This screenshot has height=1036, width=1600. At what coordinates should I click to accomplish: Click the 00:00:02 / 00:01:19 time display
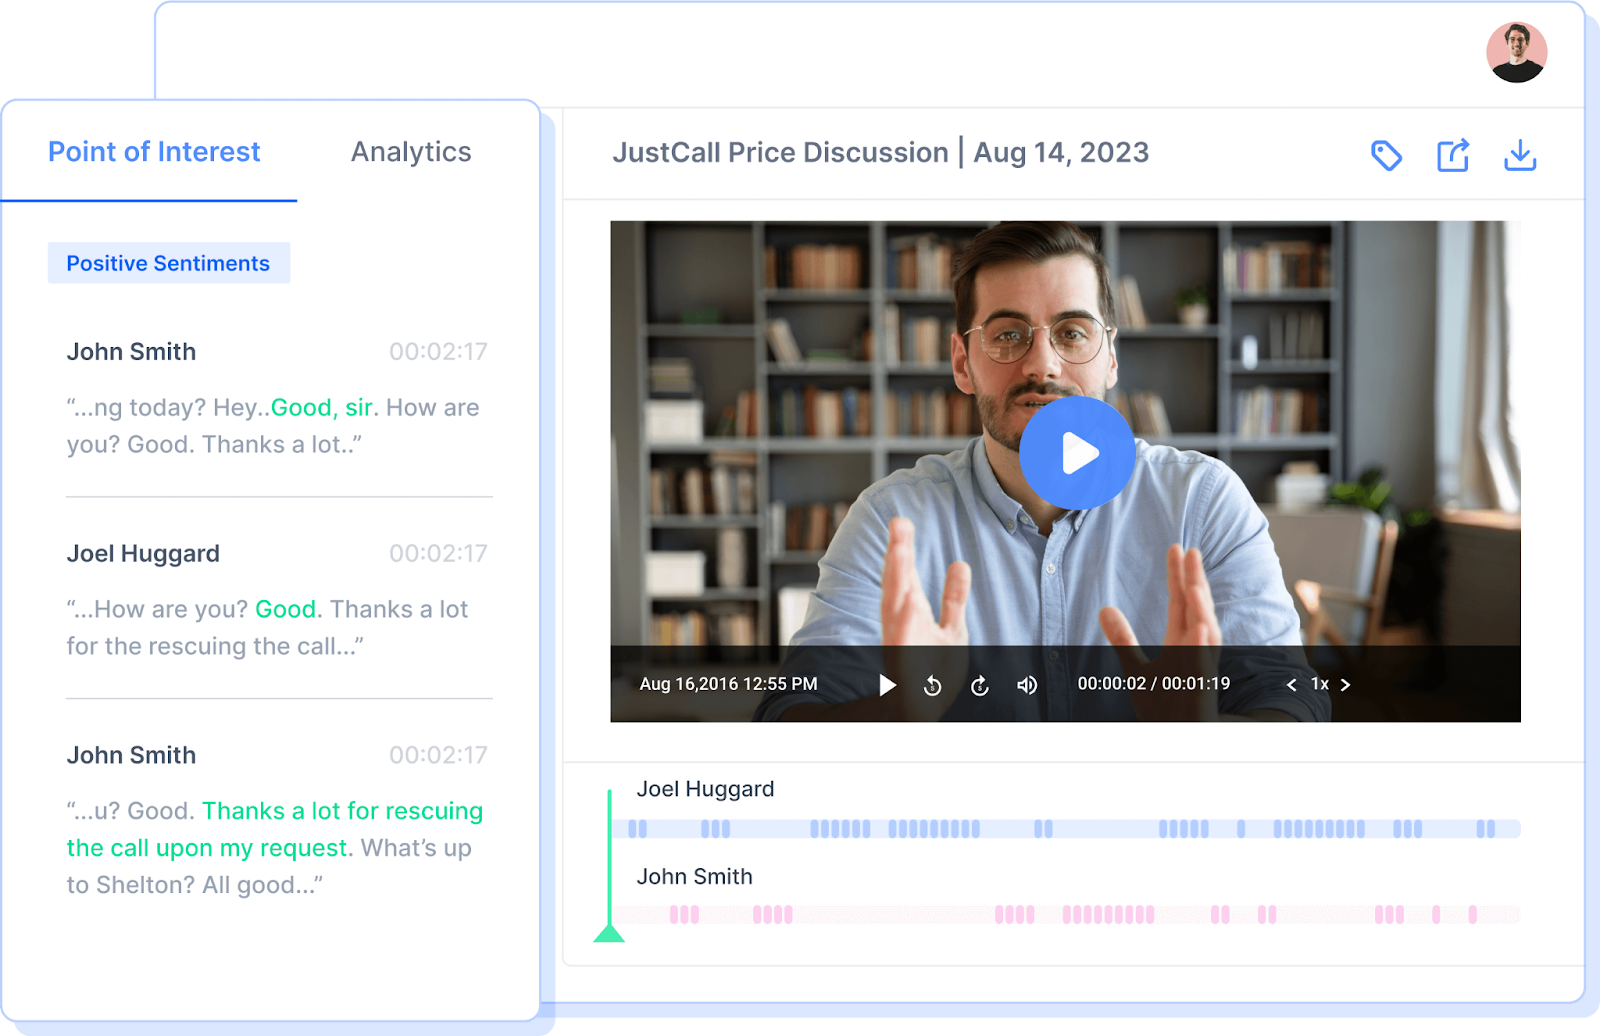pyautogui.click(x=1154, y=684)
